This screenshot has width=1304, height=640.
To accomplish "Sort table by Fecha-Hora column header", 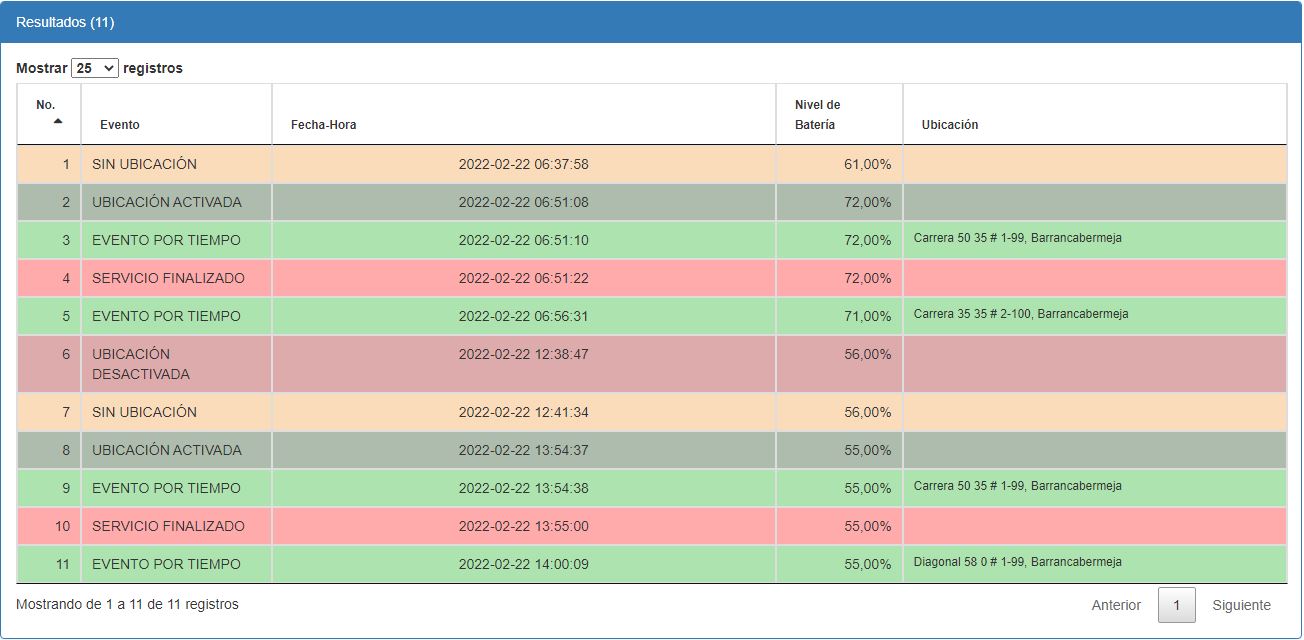I will tap(323, 125).
